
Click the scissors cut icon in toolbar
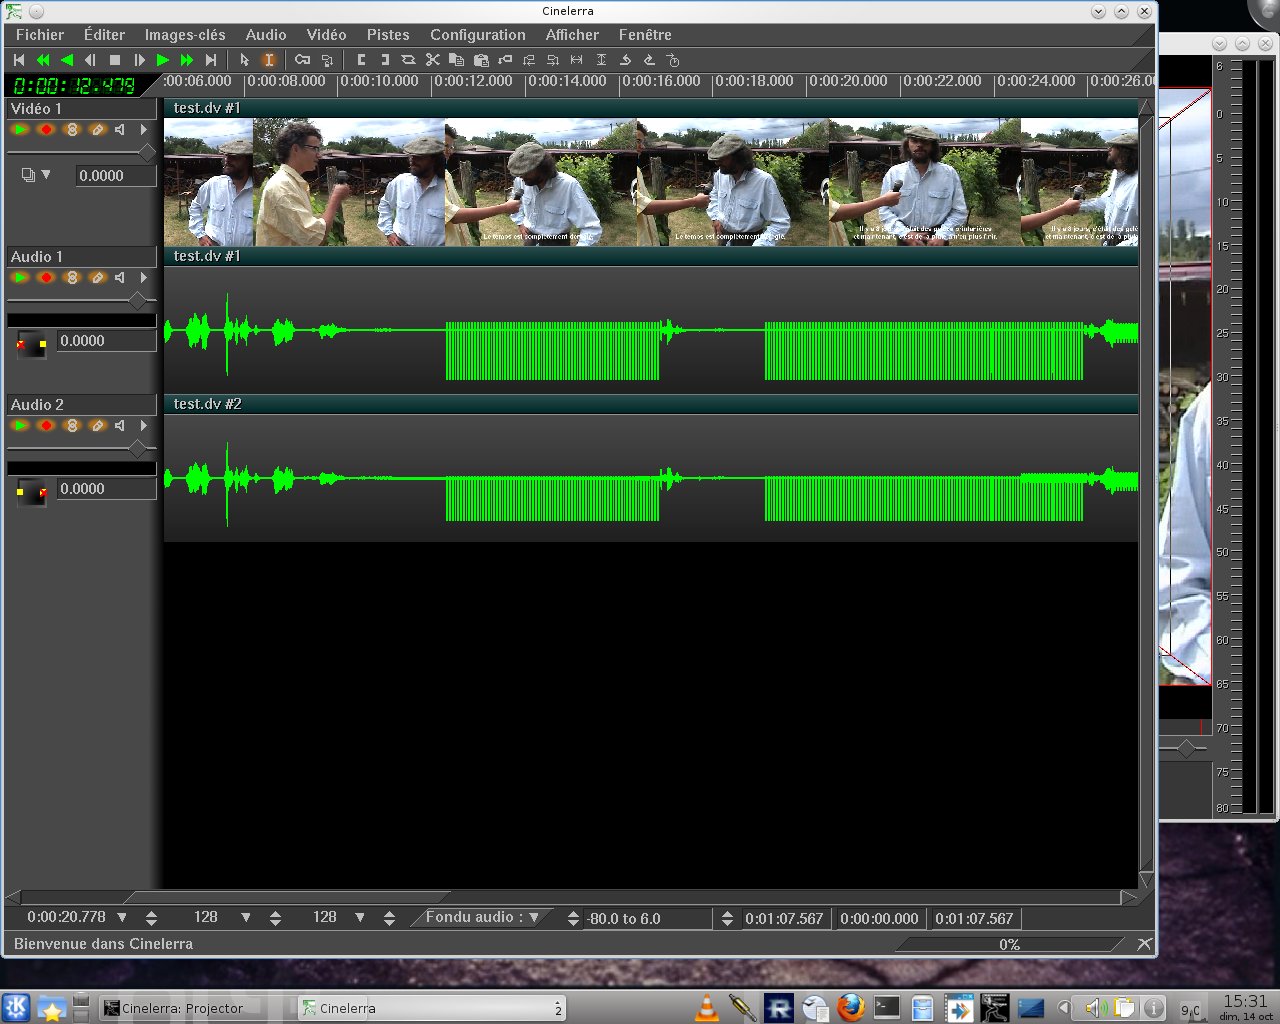tap(433, 60)
